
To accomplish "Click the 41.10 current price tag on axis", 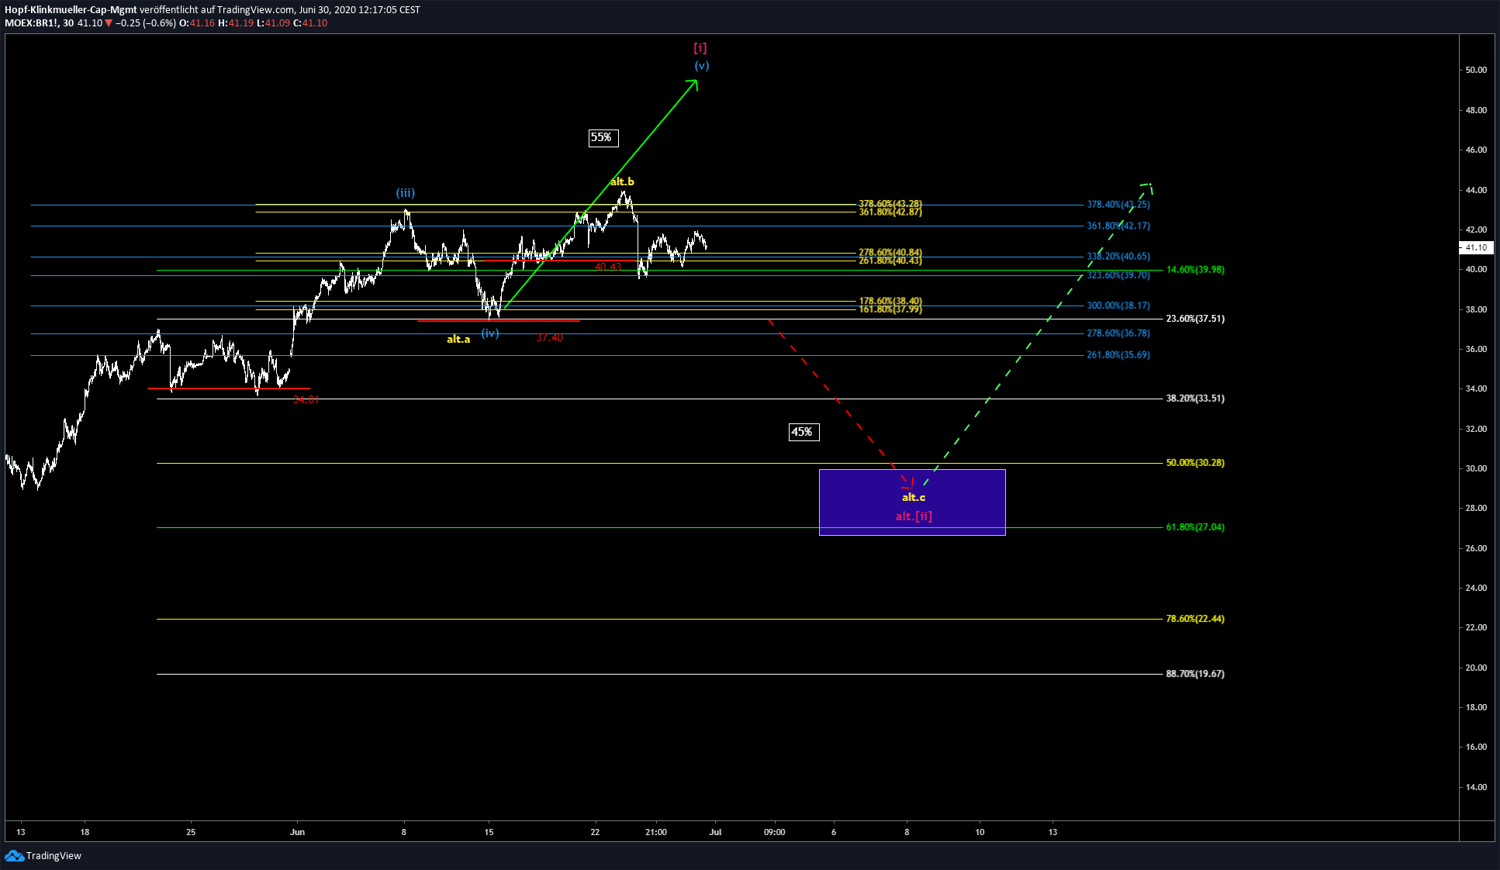I will pyautogui.click(x=1475, y=247).
